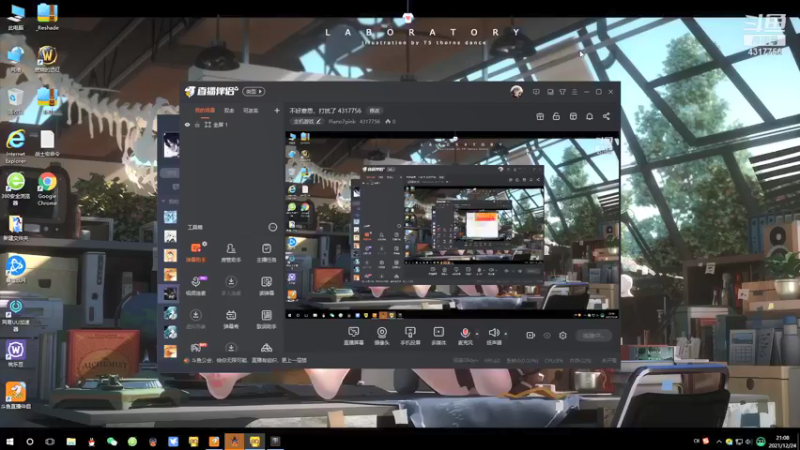Open settings gear beside start-stream button
The height and width of the screenshot is (450, 800).
coord(563,335)
